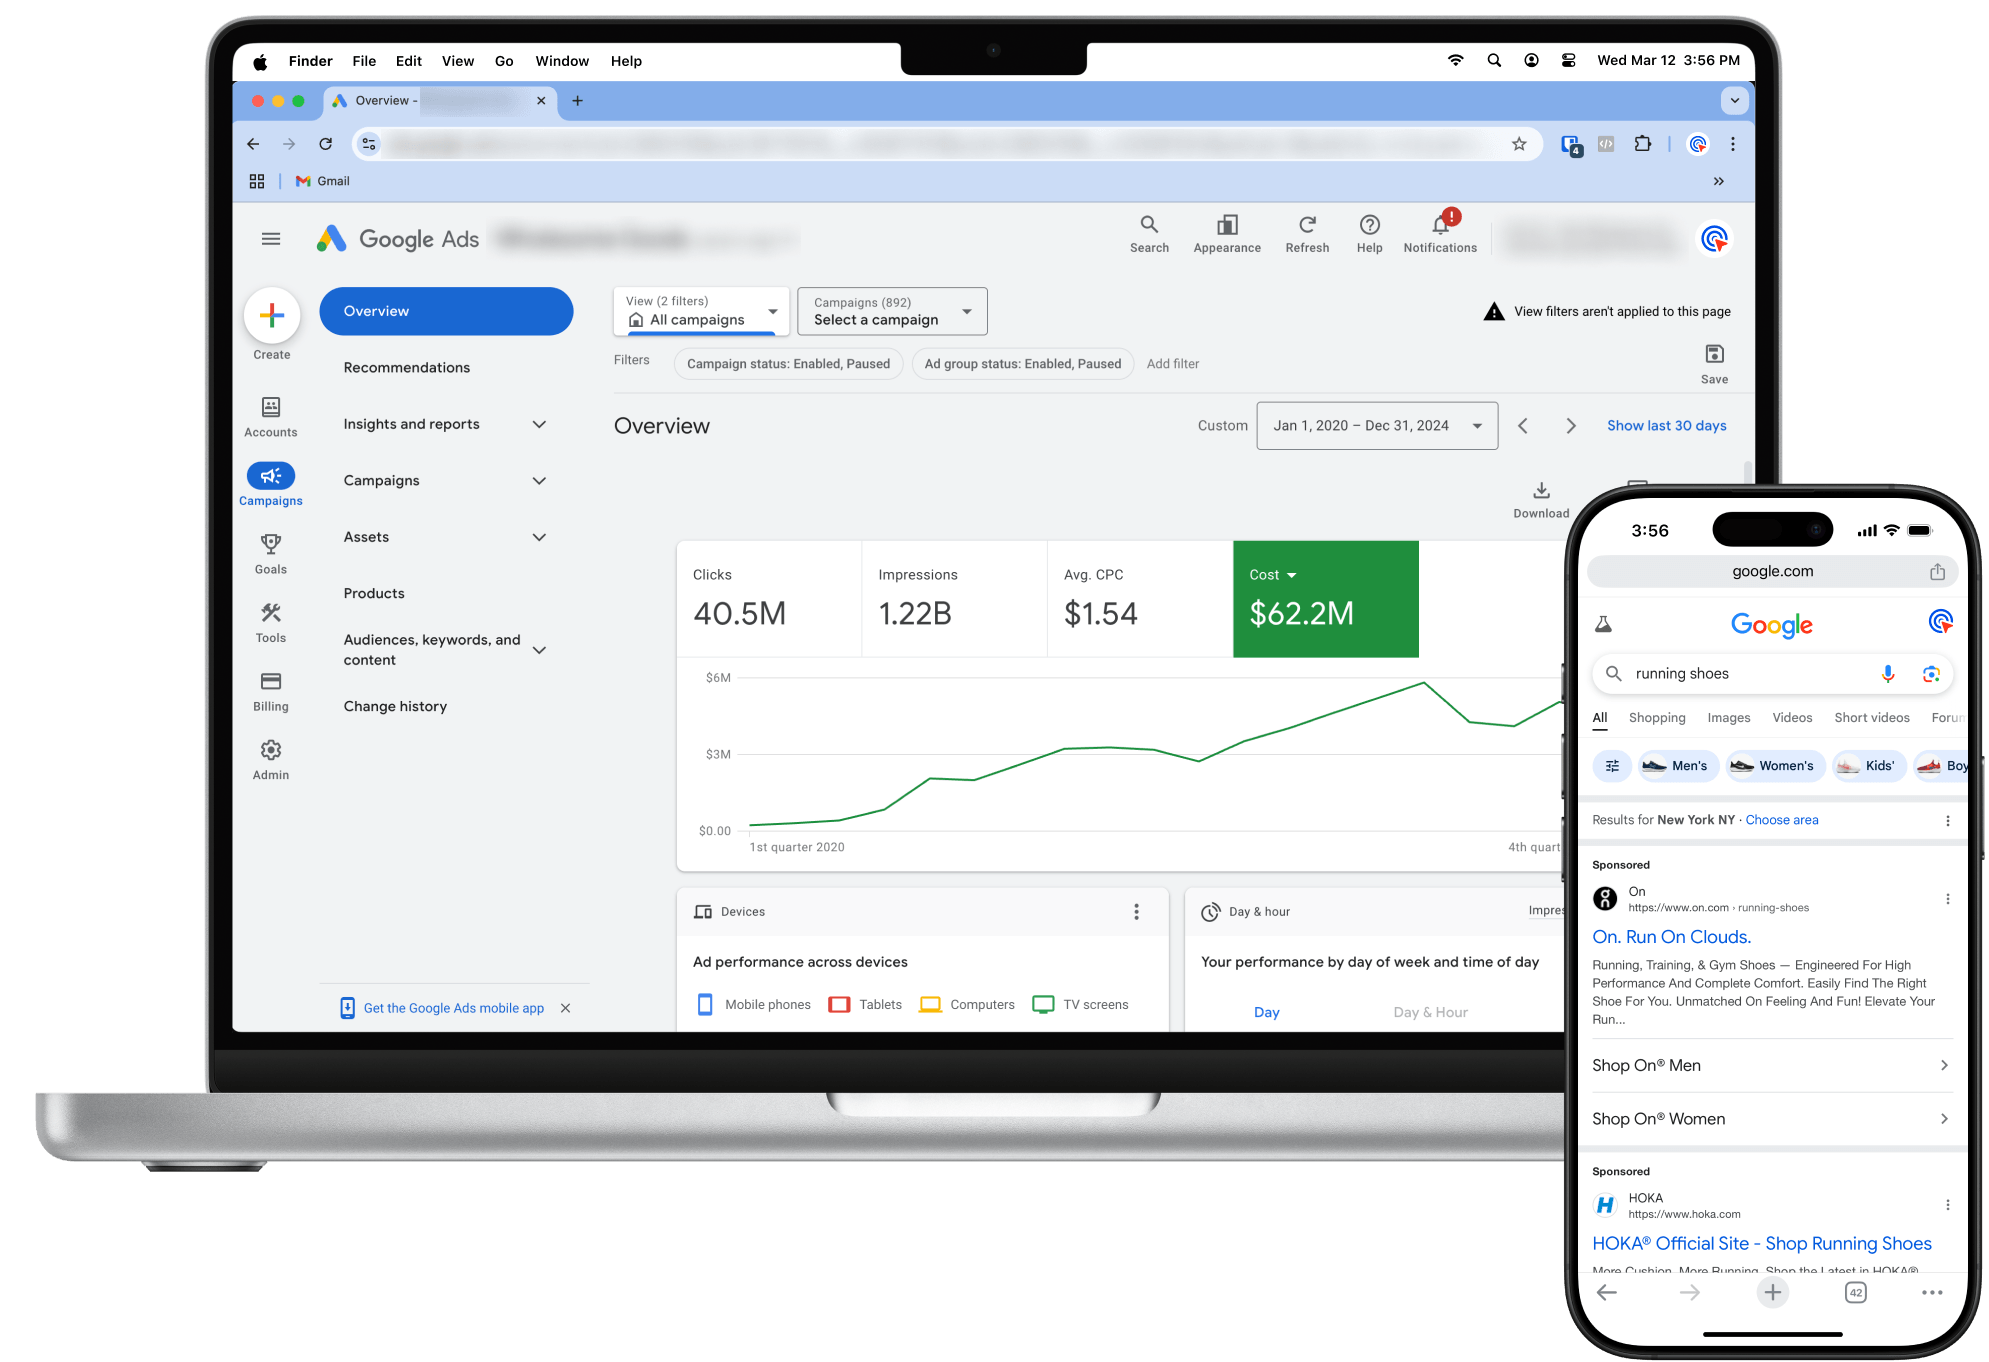Image resolution: width=1989 pixels, height=1362 pixels.
Task: Tap the Women's filter chip on phone
Action: coord(1776,766)
